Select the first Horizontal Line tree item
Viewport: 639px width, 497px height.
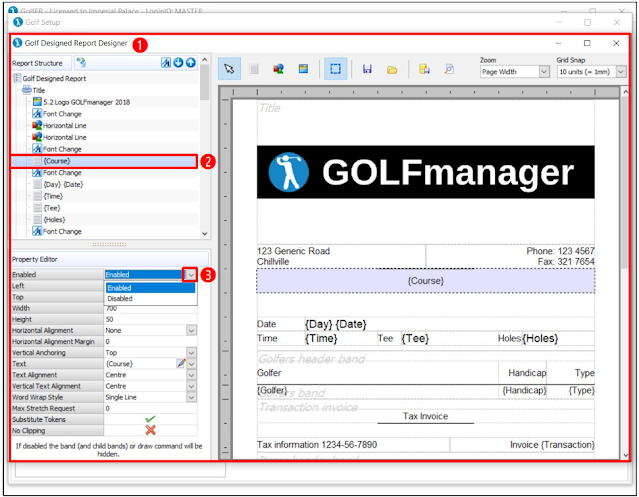click(x=64, y=125)
